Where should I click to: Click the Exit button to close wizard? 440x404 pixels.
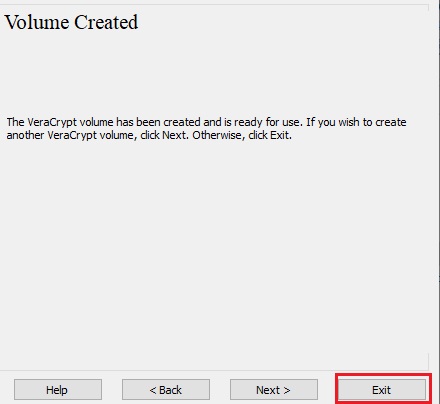pyautogui.click(x=382, y=389)
